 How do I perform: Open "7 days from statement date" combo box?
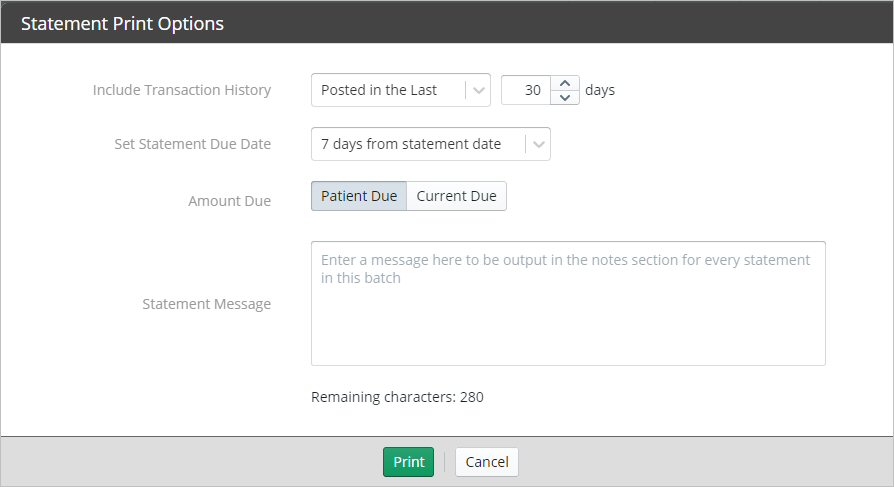[418, 144]
